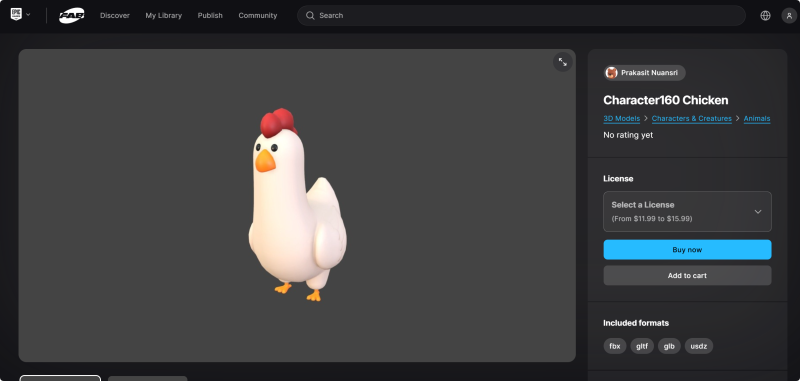This screenshot has height=381, width=800.
Task: Select the gltf format tag
Action: coord(642,346)
